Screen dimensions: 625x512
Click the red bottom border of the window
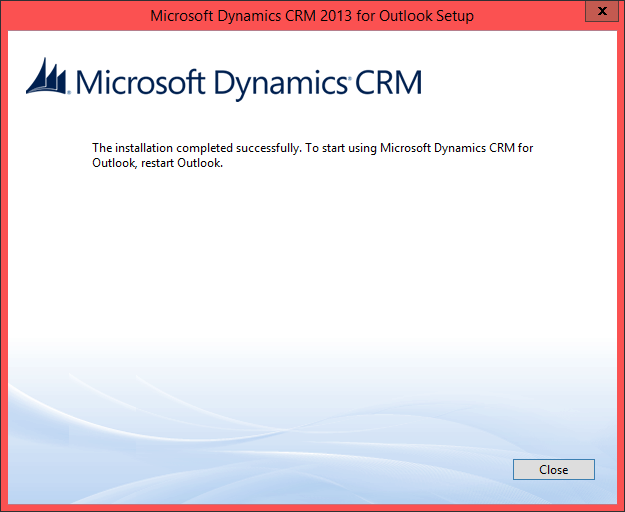[x=312, y=508]
